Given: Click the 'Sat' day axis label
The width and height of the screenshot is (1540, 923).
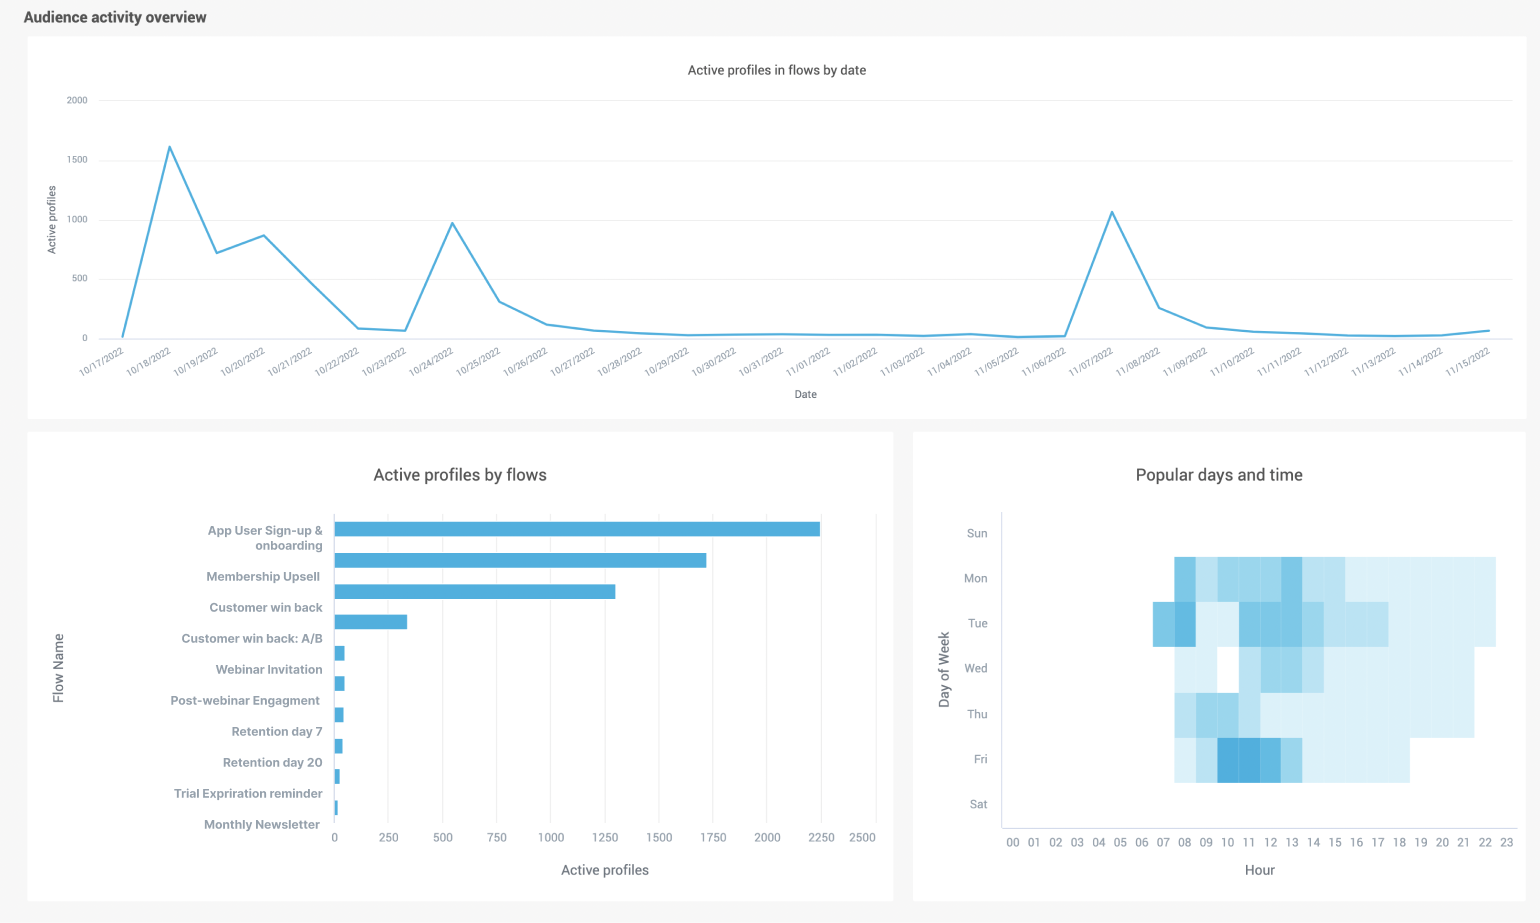Looking at the screenshot, I should coord(978,804).
